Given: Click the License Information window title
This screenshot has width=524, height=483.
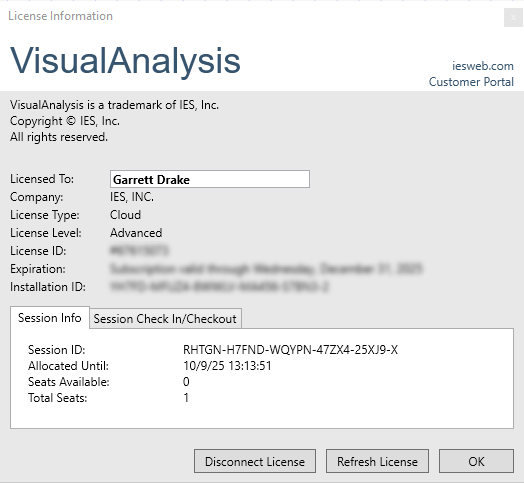Looking at the screenshot, I should [60, 16].
